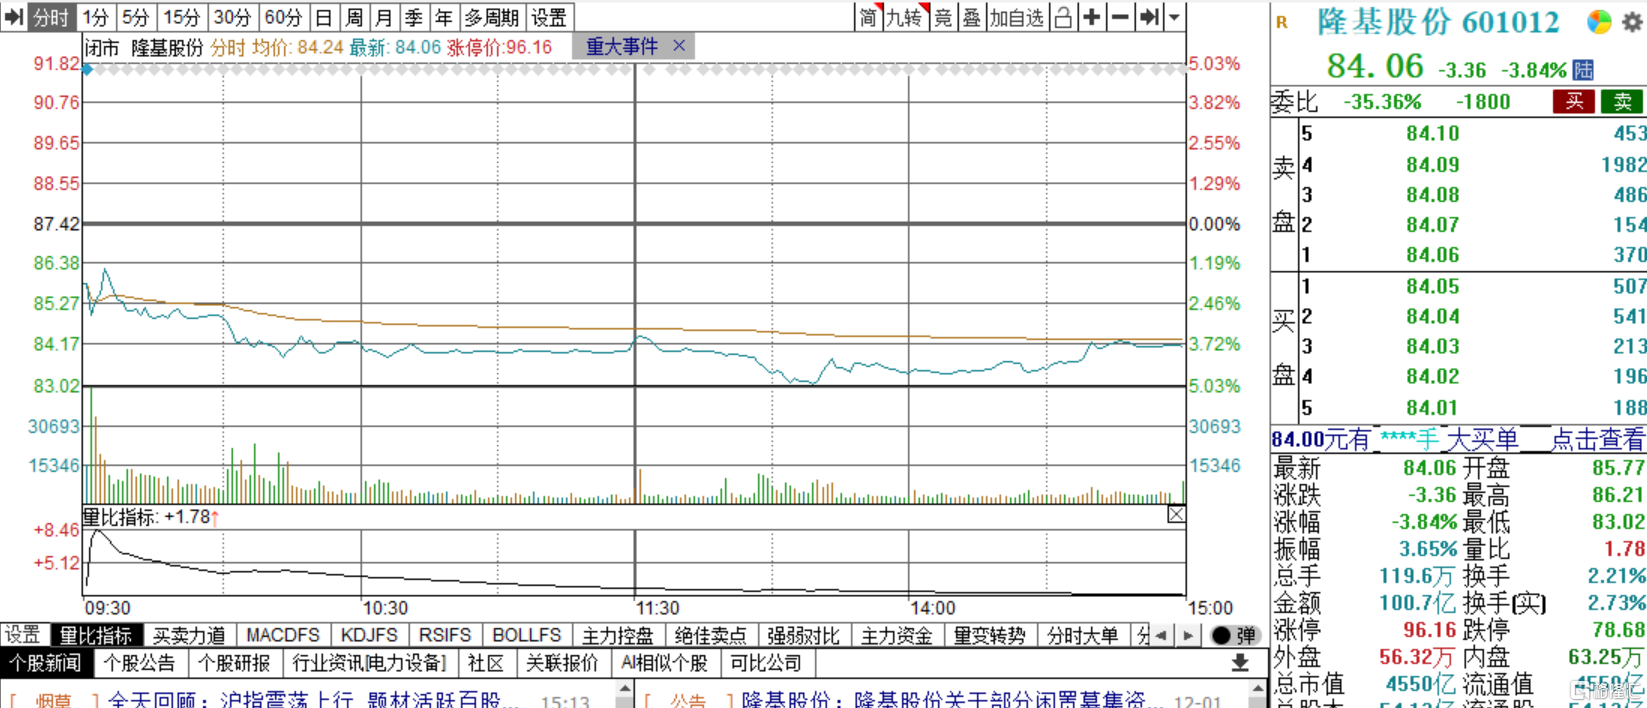The image size is (1647, 708).
Task: Switch to the 日 daily K-line
Action: point(323,17)
